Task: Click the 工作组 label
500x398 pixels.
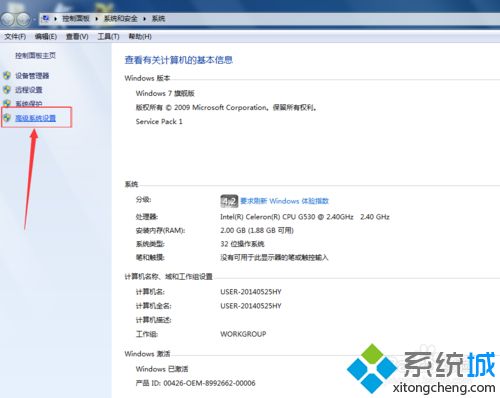Action: (147, 334)
